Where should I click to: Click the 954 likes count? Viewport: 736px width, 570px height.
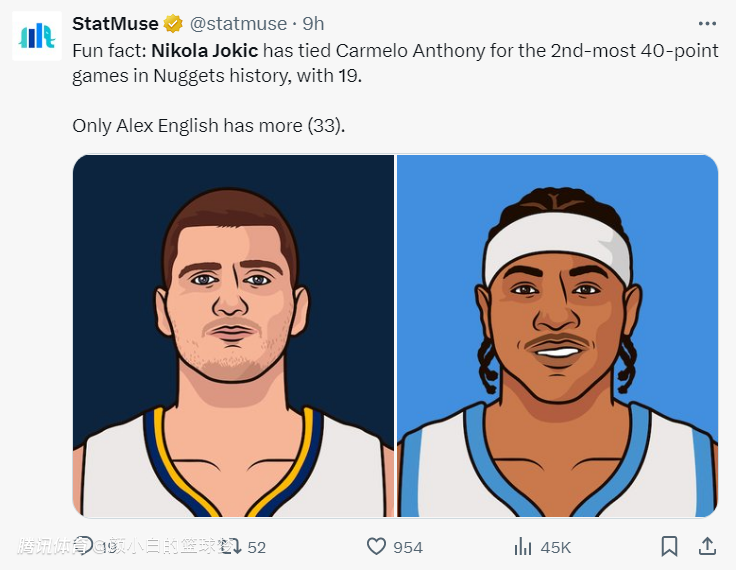point(408,547)
